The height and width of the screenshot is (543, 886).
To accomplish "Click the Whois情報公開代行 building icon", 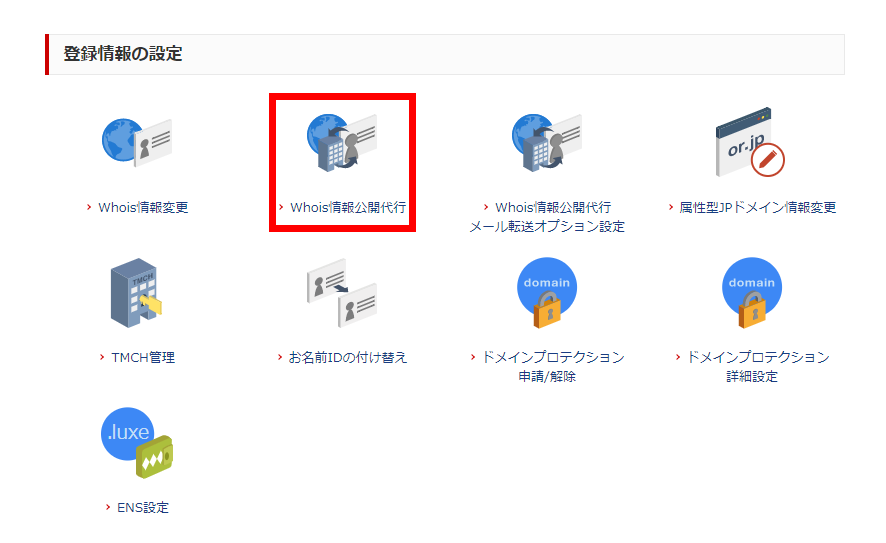I will coord(342,142).
